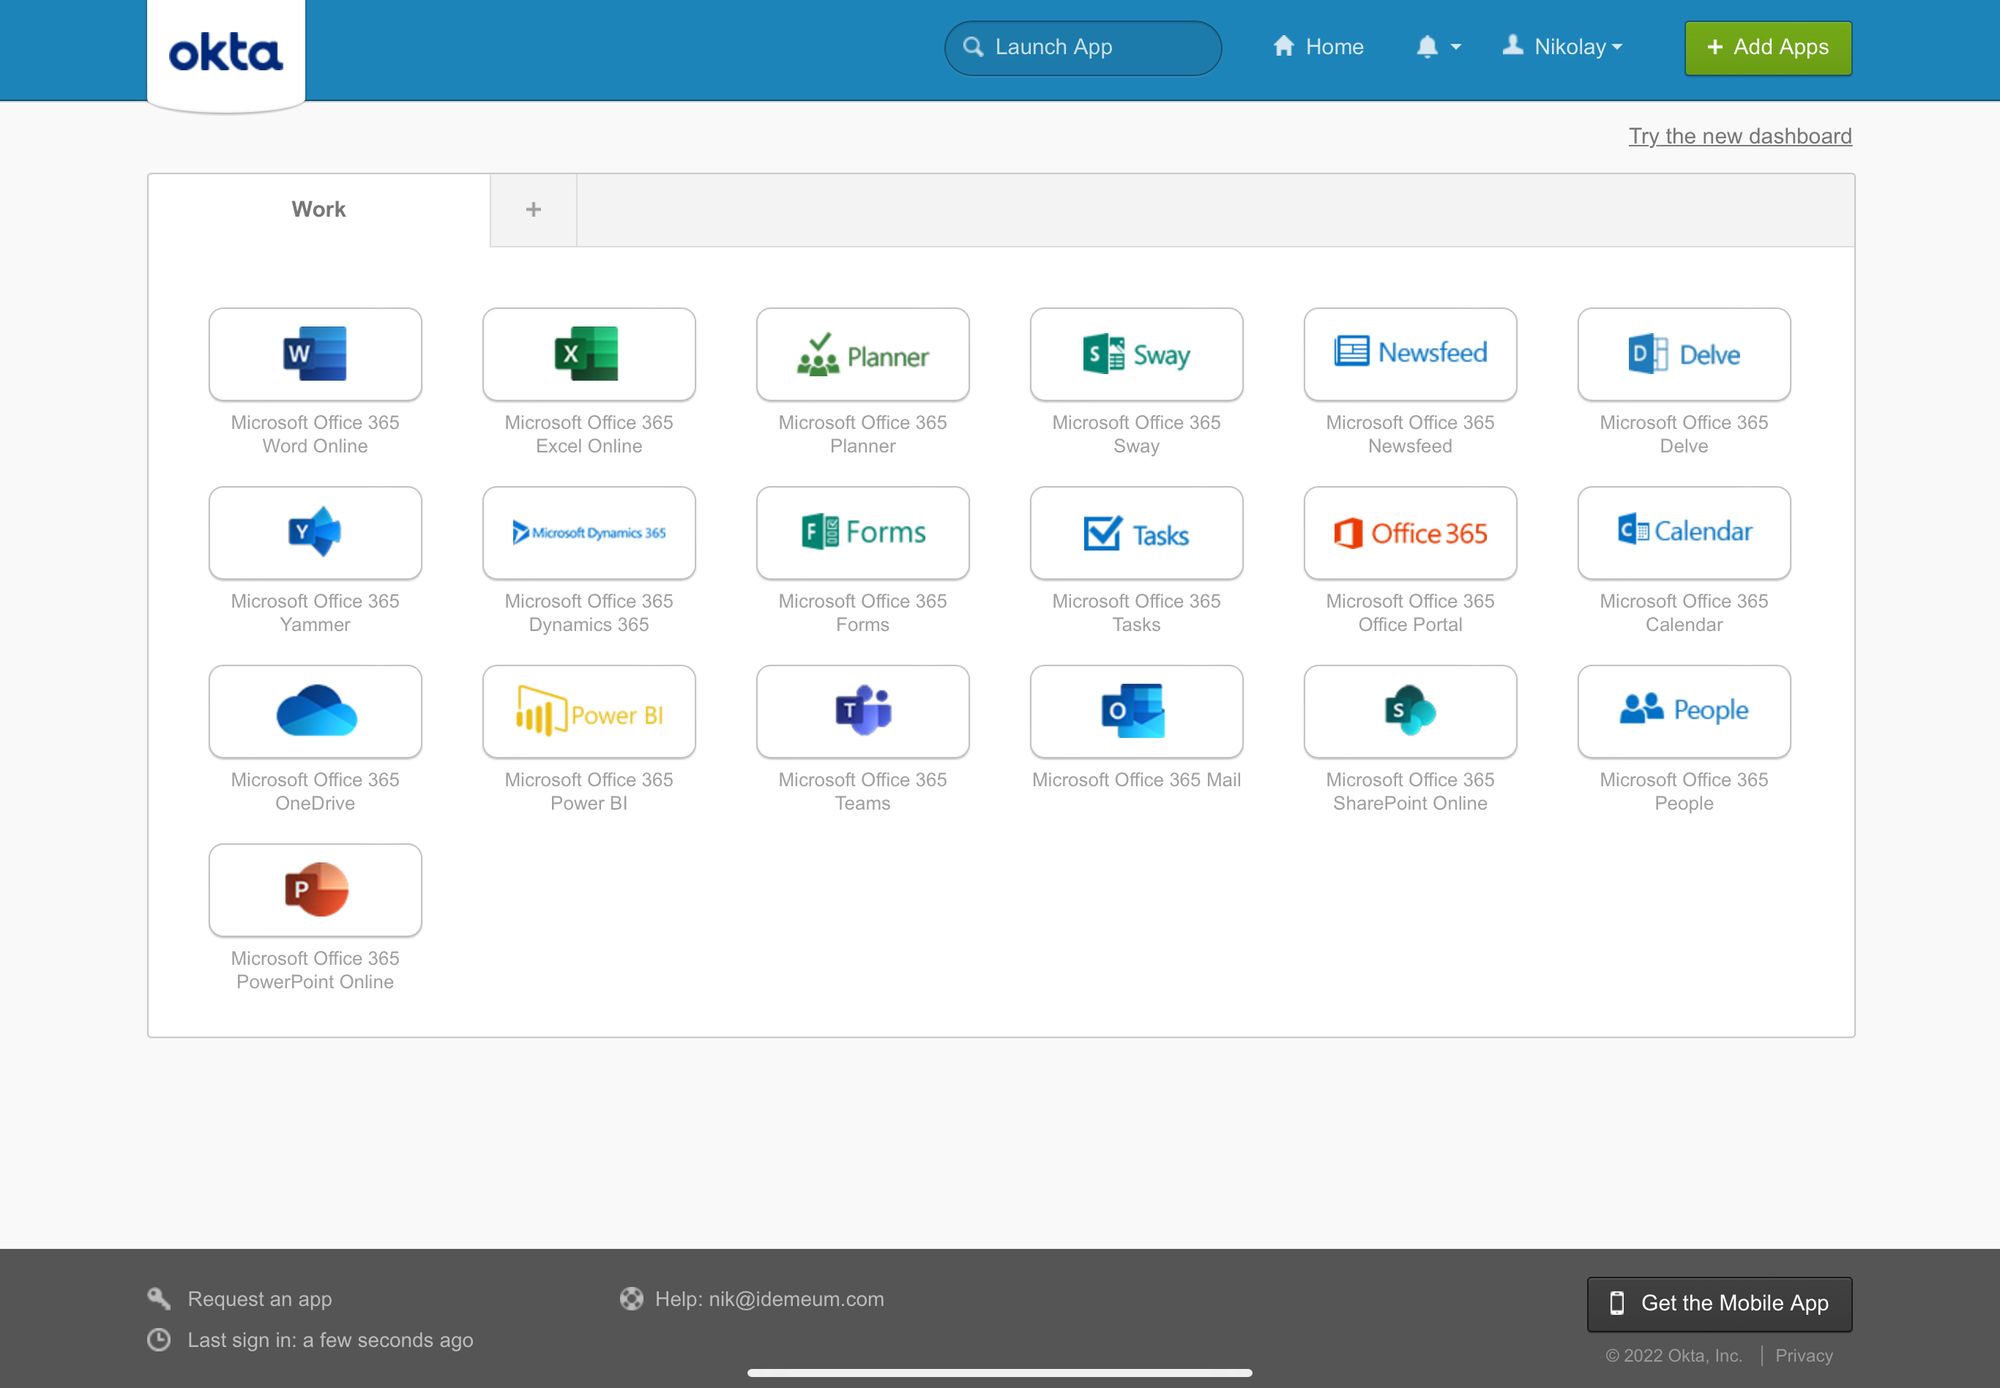The height and width of the screenshot is (1388, 2000).
Task: Click the Last sign in: a few seconds ago text
Action: tap(331, 1340)
